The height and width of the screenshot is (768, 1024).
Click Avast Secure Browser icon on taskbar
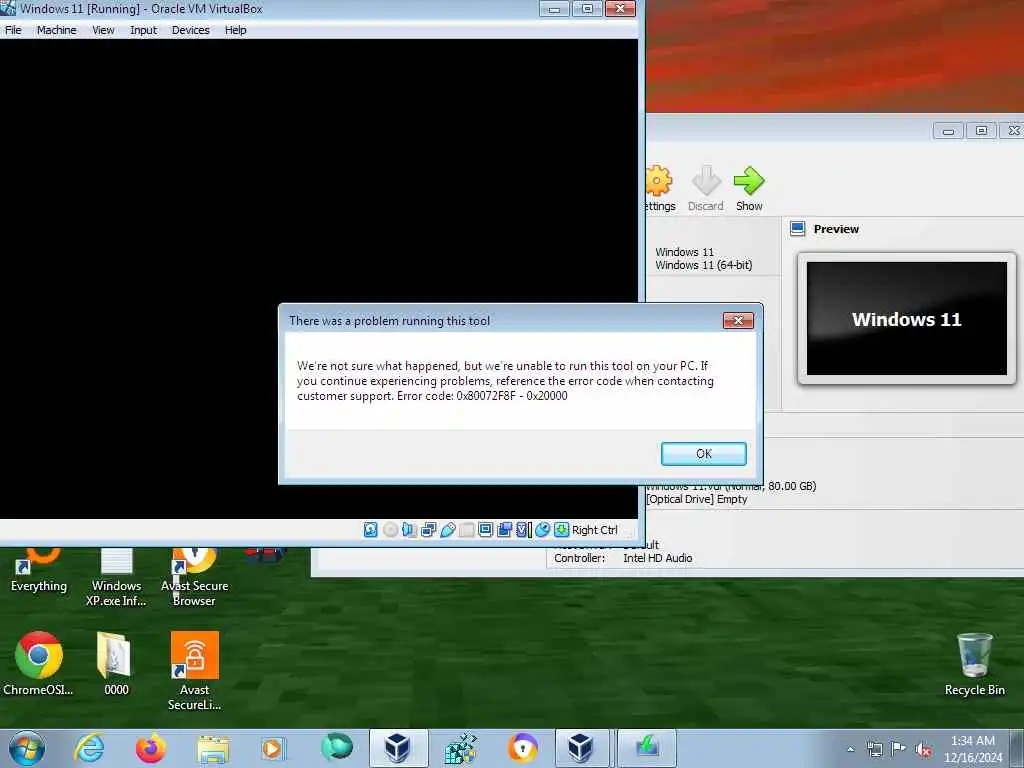coord(522,748)
